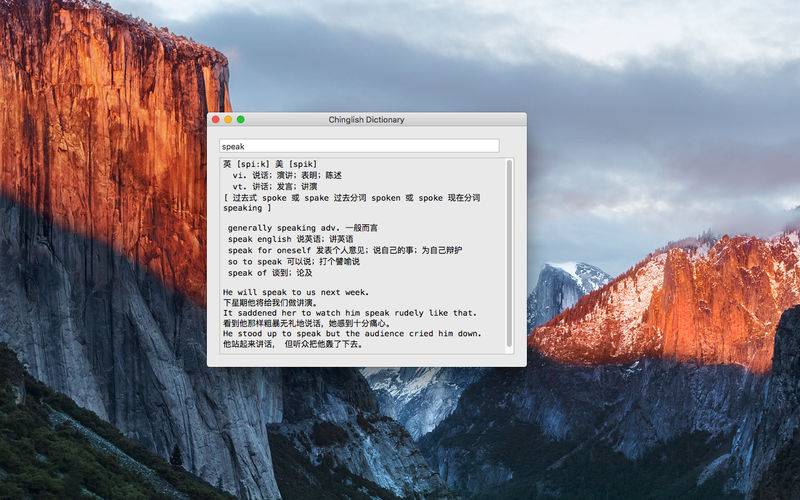Click the translation line starting "他站起来讲话"
This screenshot has height=500, width=800.
tap(293, 344)
